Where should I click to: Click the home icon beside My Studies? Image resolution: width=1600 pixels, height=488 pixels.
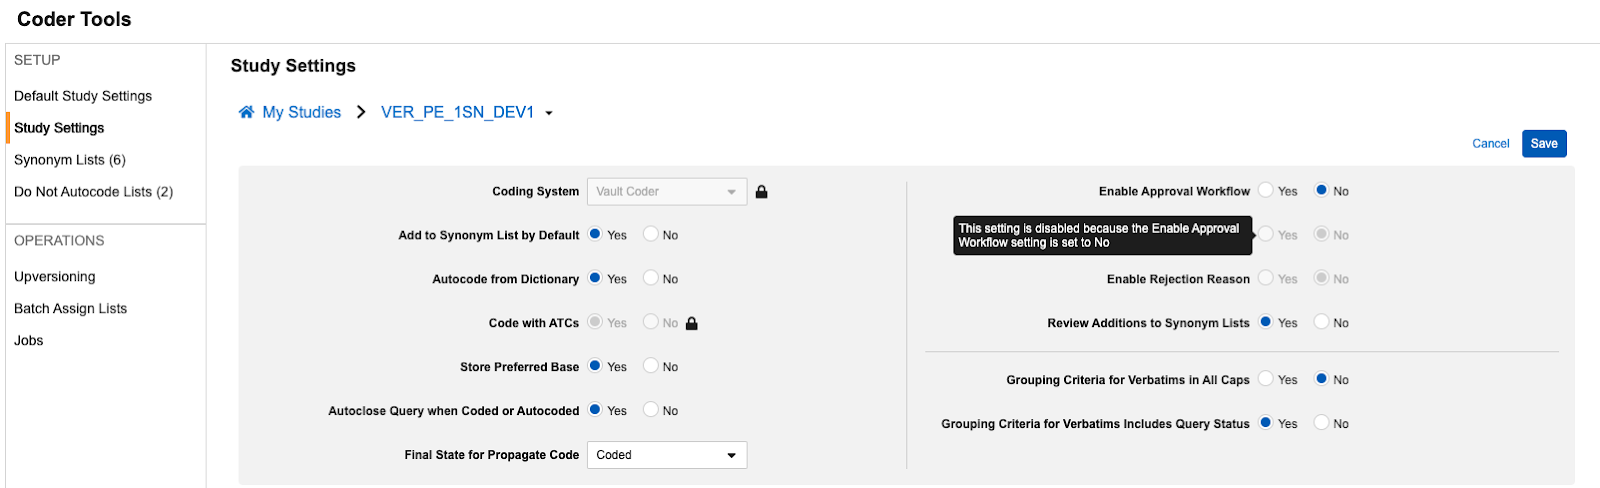(x=246, y=112)
